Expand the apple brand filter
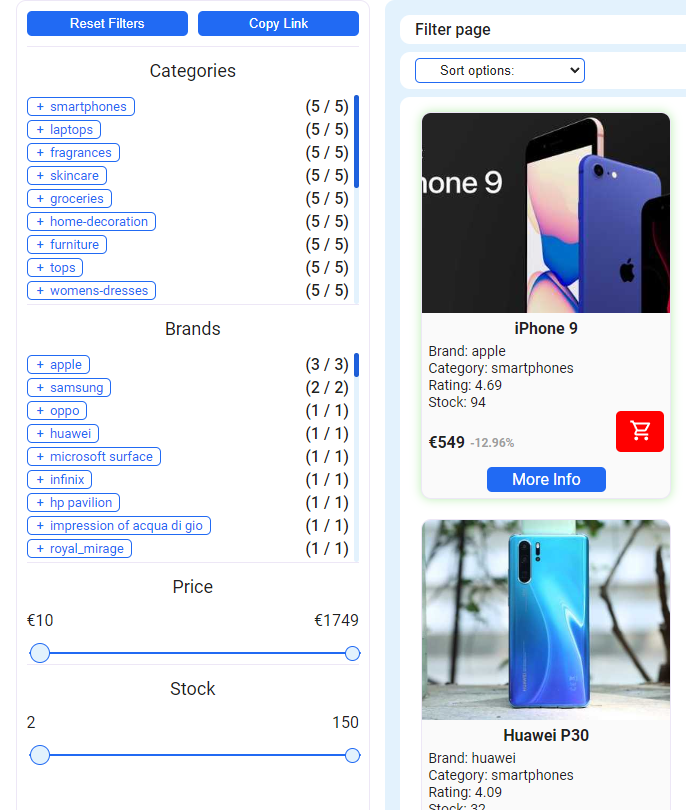Screen dimensions: 686x810 click(x=58, y=364)
